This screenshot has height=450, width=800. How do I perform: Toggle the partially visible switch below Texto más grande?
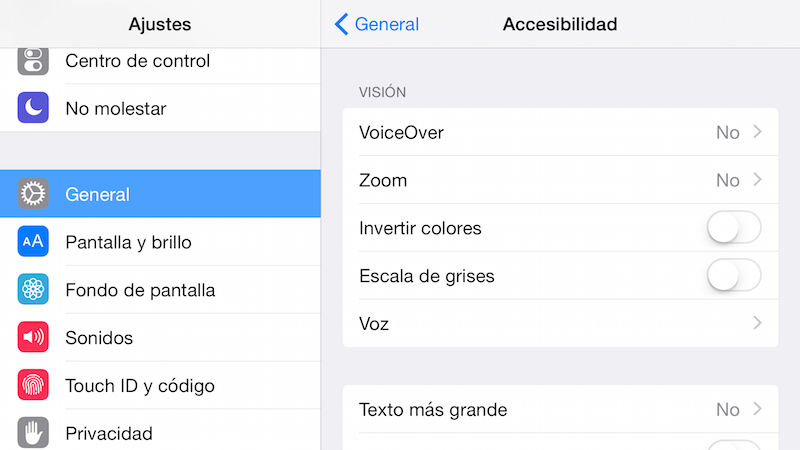734,445
